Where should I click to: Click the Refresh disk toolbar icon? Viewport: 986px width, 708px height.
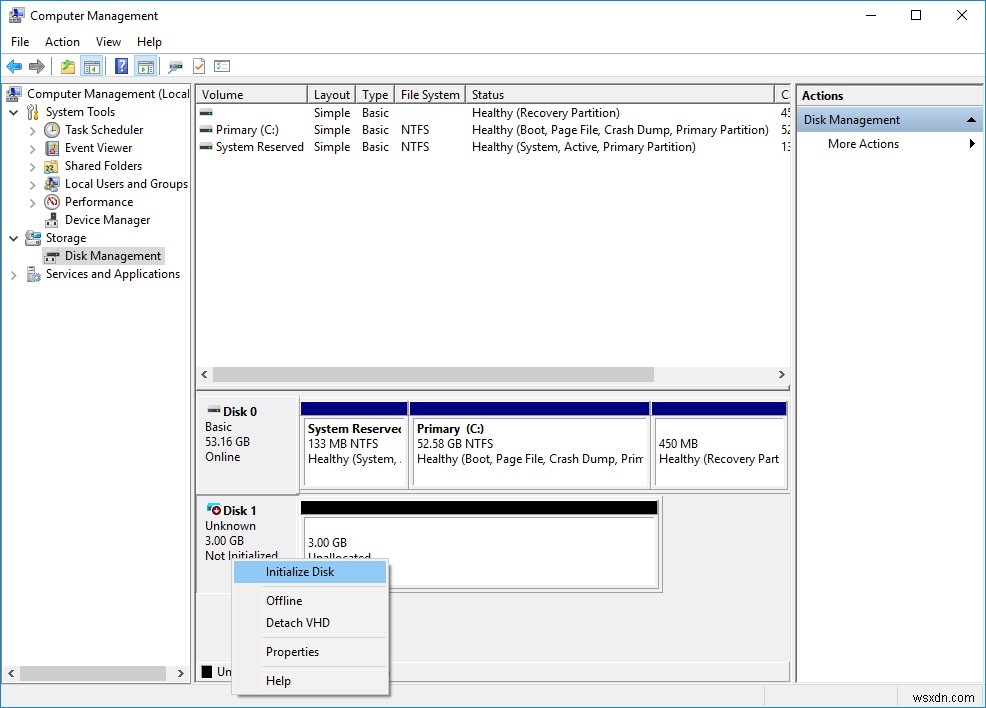(175, 66)
